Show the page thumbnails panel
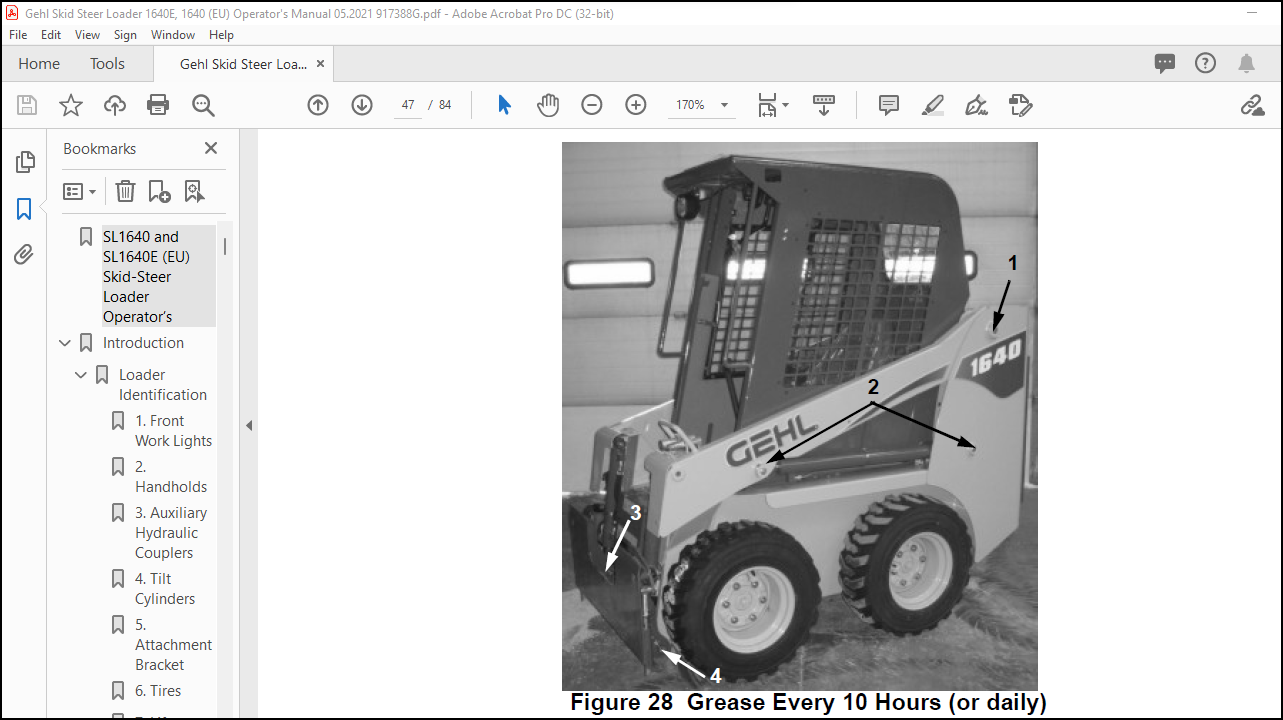The height and width of the screenshot is (720, 1283). (25, 162)
